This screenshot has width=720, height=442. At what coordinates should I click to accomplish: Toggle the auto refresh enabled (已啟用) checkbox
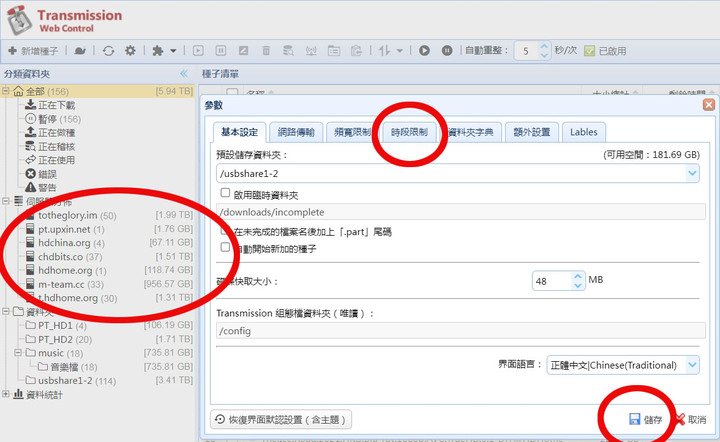point(589,51)
